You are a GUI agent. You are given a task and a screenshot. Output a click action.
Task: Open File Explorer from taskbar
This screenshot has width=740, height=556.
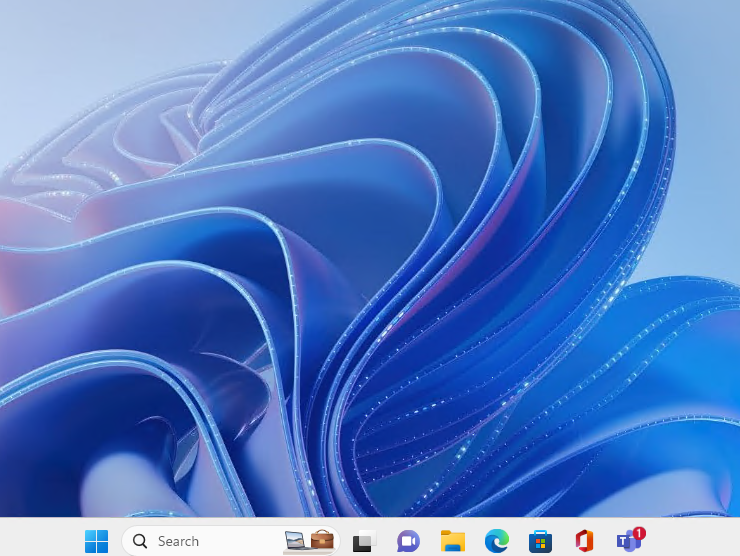tap(453, 541)
